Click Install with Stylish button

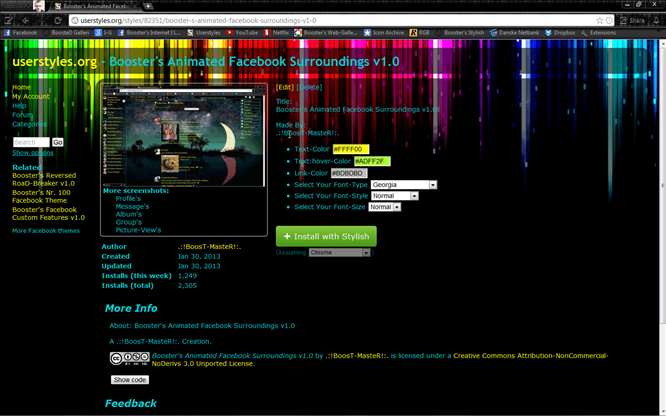coord(326,236)
